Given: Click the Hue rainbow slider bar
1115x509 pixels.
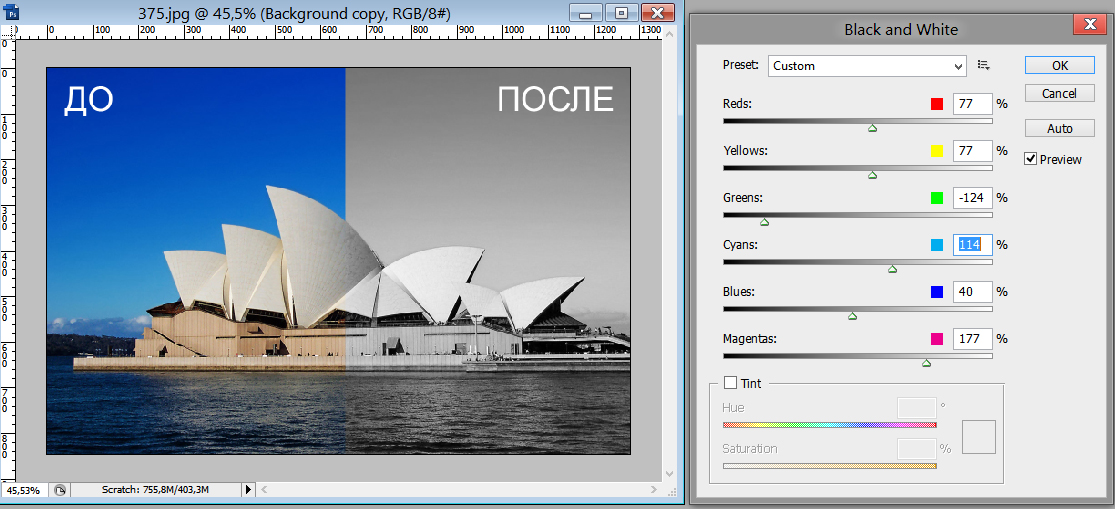Looking at the screenshot, I should [x=829, y=425].
